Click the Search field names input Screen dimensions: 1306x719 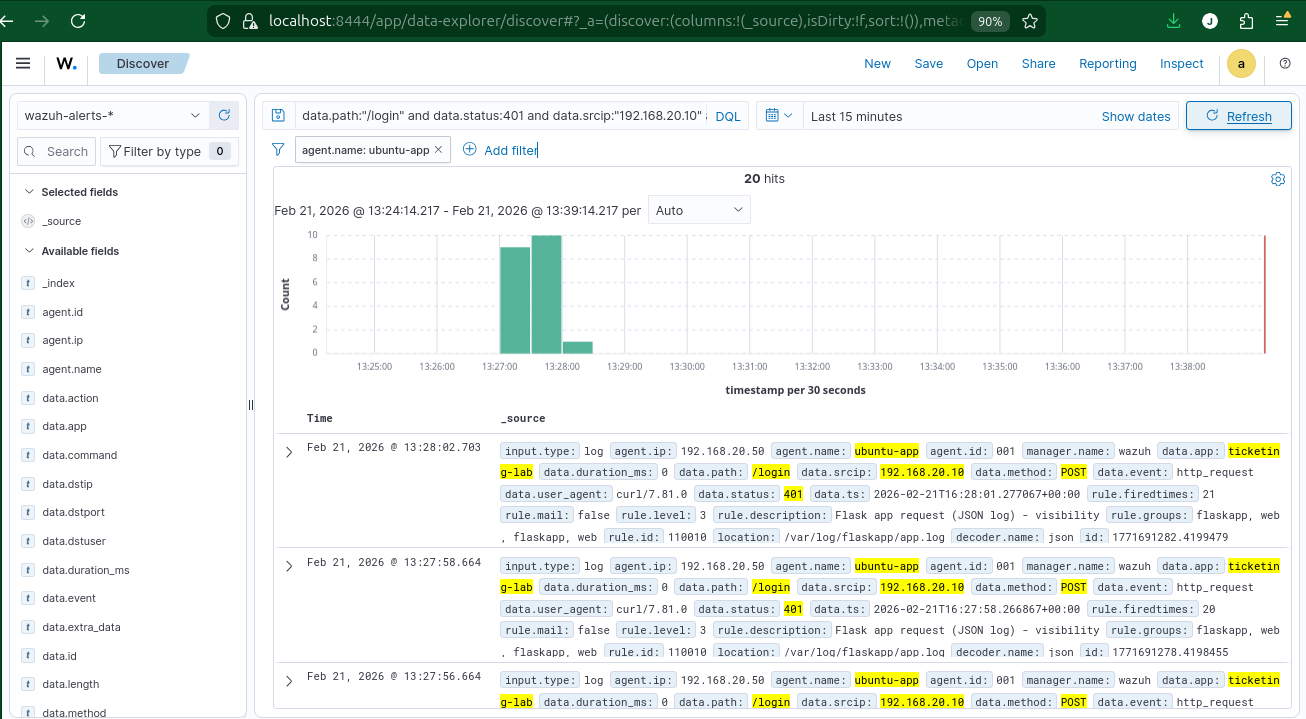click(x=57, y=152)
